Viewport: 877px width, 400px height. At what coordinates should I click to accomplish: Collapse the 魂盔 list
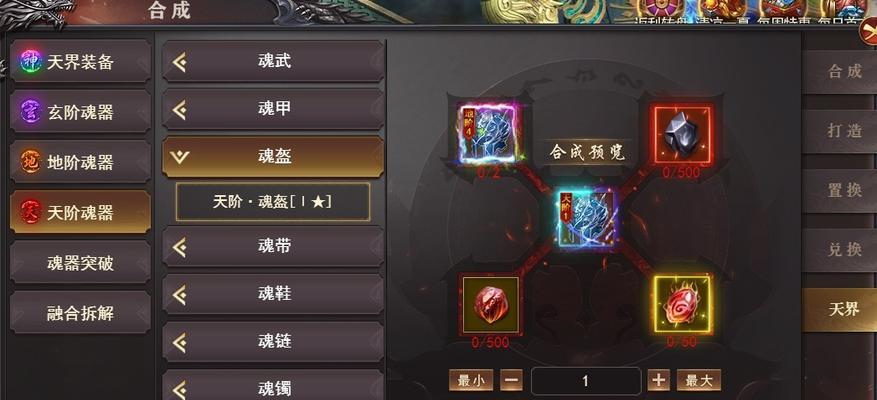pyautogui.click(x=273, y=157)
